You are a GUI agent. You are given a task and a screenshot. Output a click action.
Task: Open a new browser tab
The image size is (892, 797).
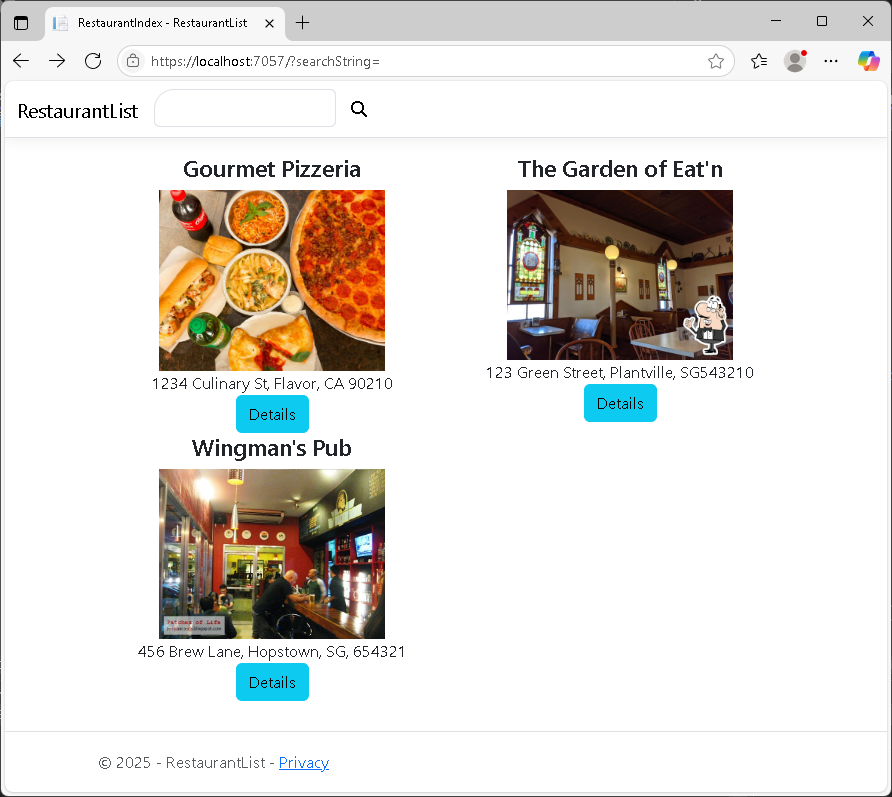coord(303,23)
